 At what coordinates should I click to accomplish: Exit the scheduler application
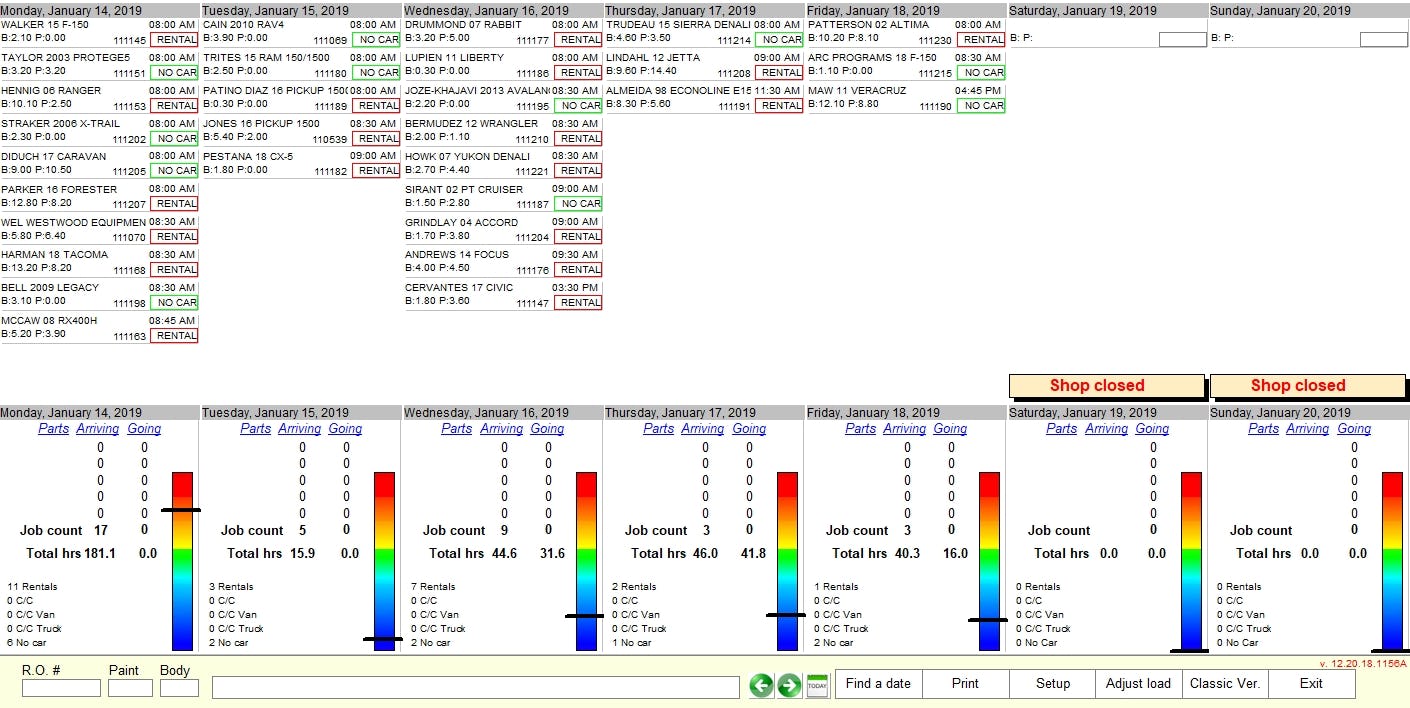point(1310,684)
